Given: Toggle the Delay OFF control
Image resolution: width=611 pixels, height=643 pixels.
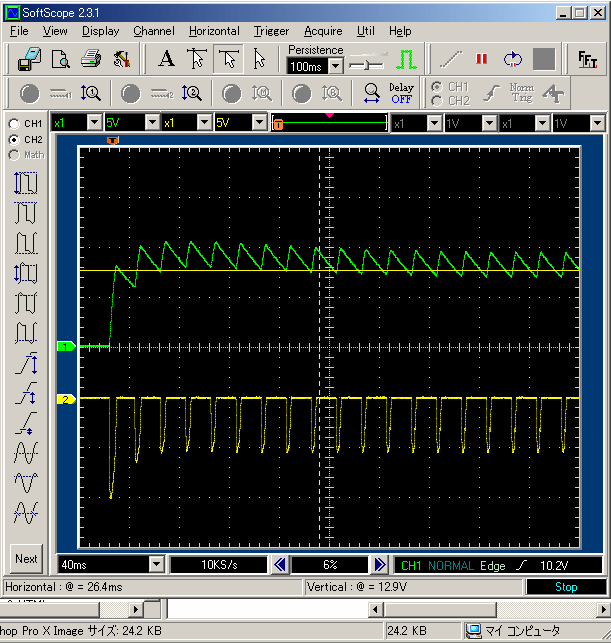Looking at the screenshot, I should 401,94.
